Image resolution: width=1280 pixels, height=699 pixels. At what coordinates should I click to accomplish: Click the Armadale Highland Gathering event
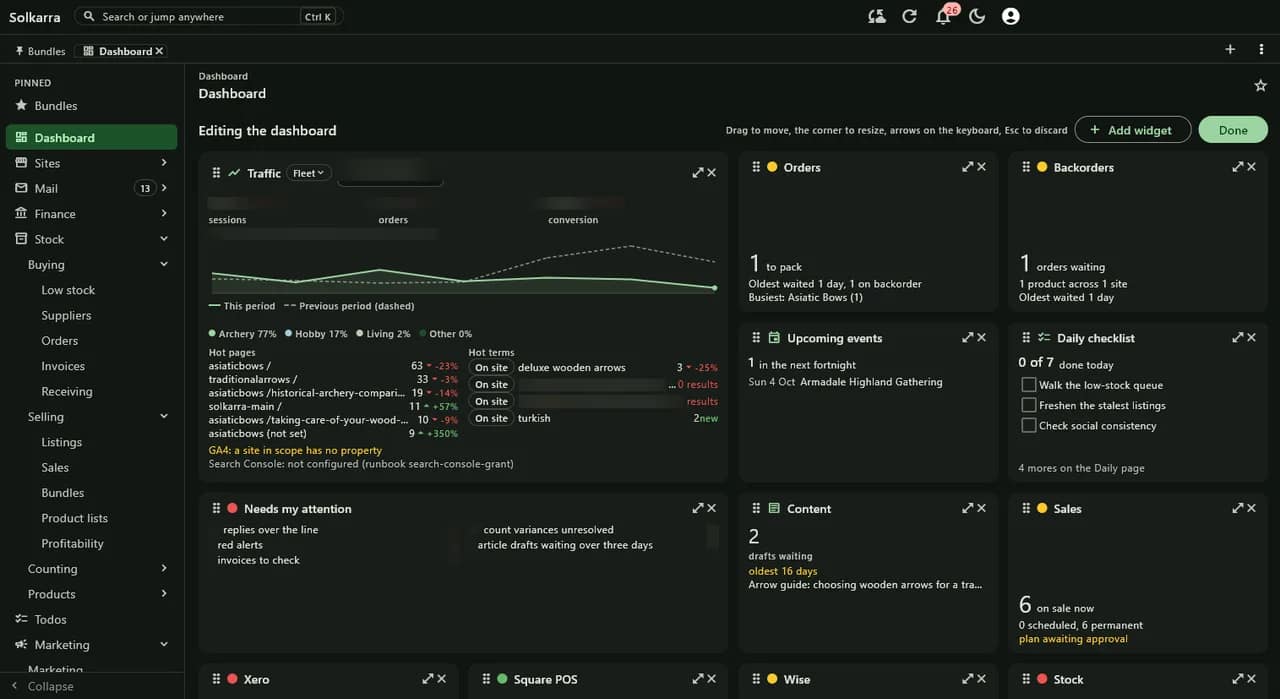pos(870,382)
